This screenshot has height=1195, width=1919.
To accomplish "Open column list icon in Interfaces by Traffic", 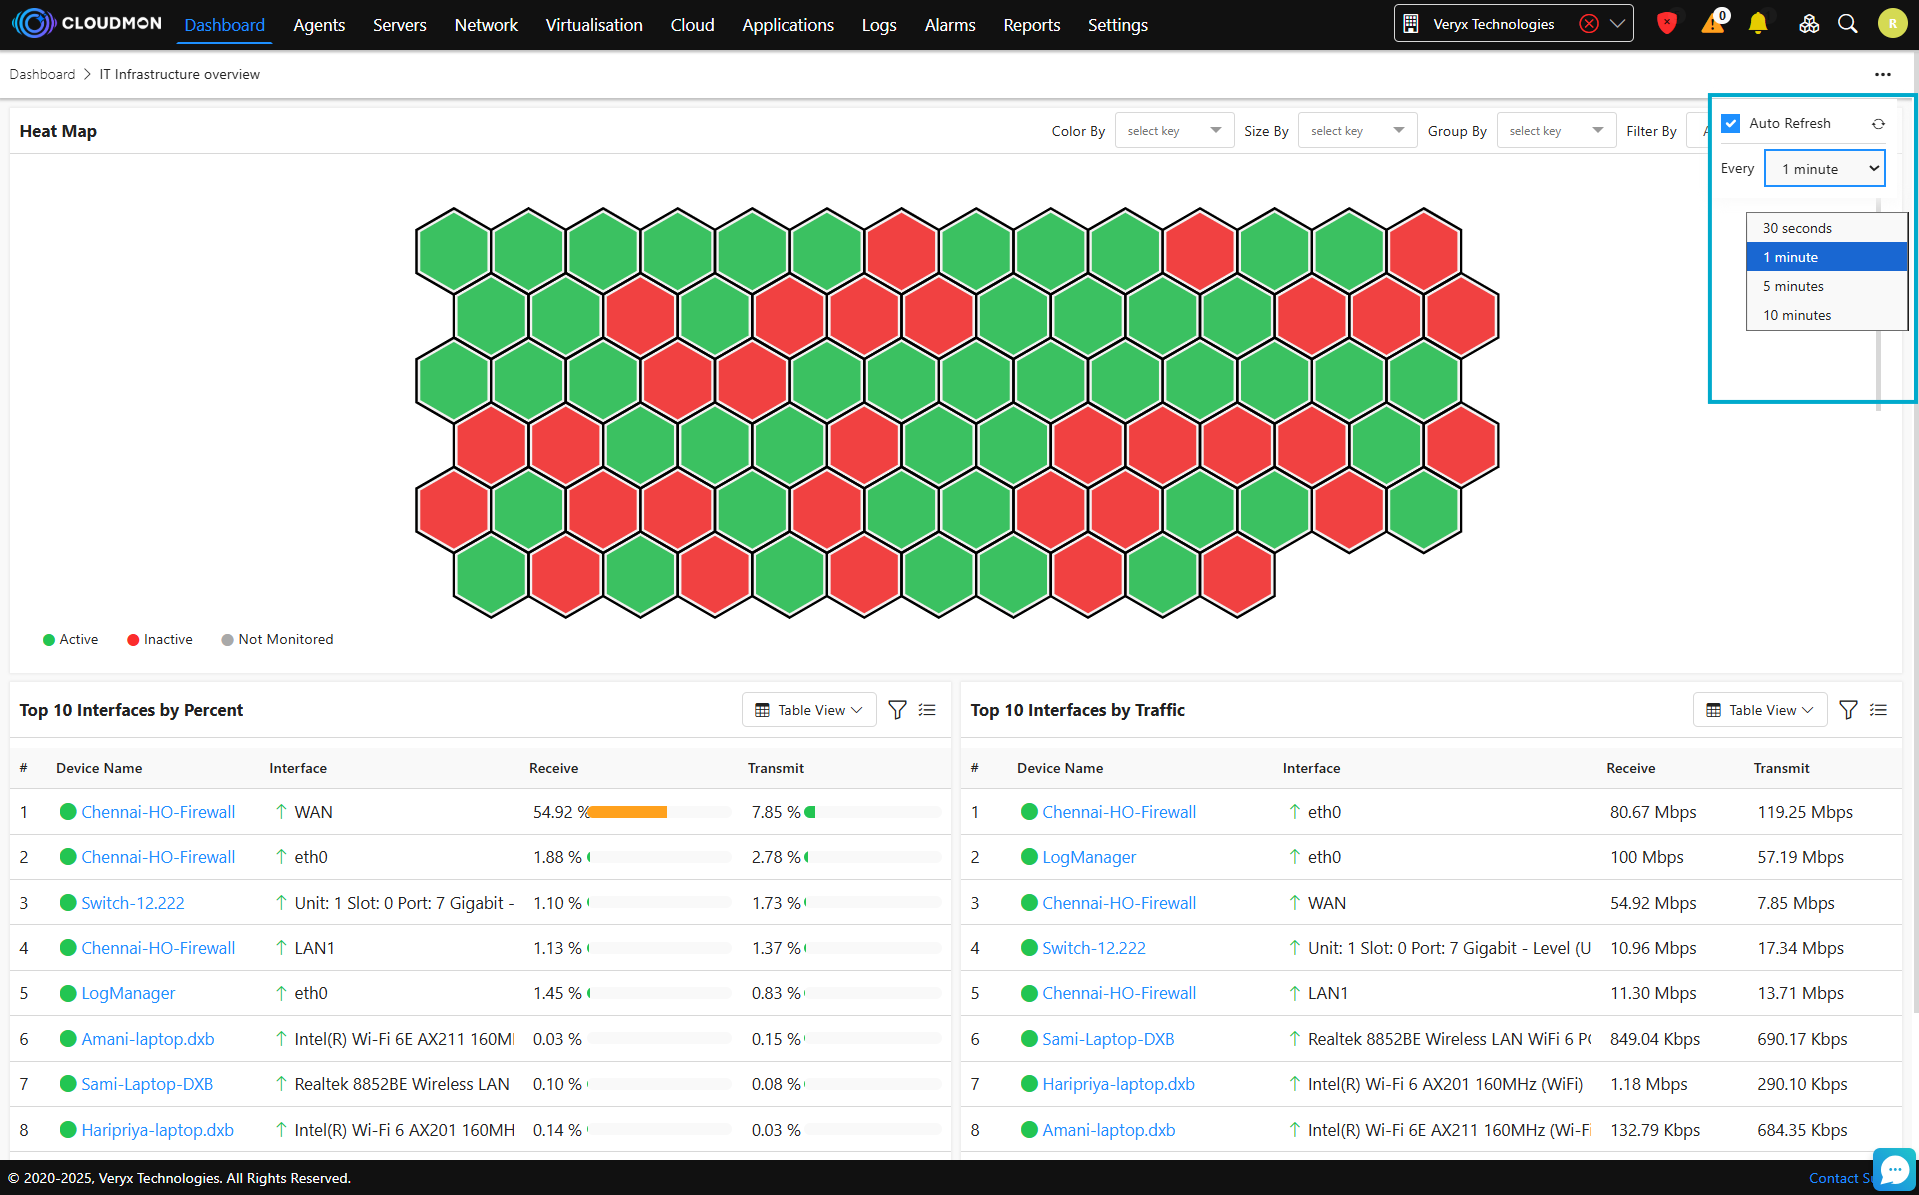I will [x=1878, y=710].
